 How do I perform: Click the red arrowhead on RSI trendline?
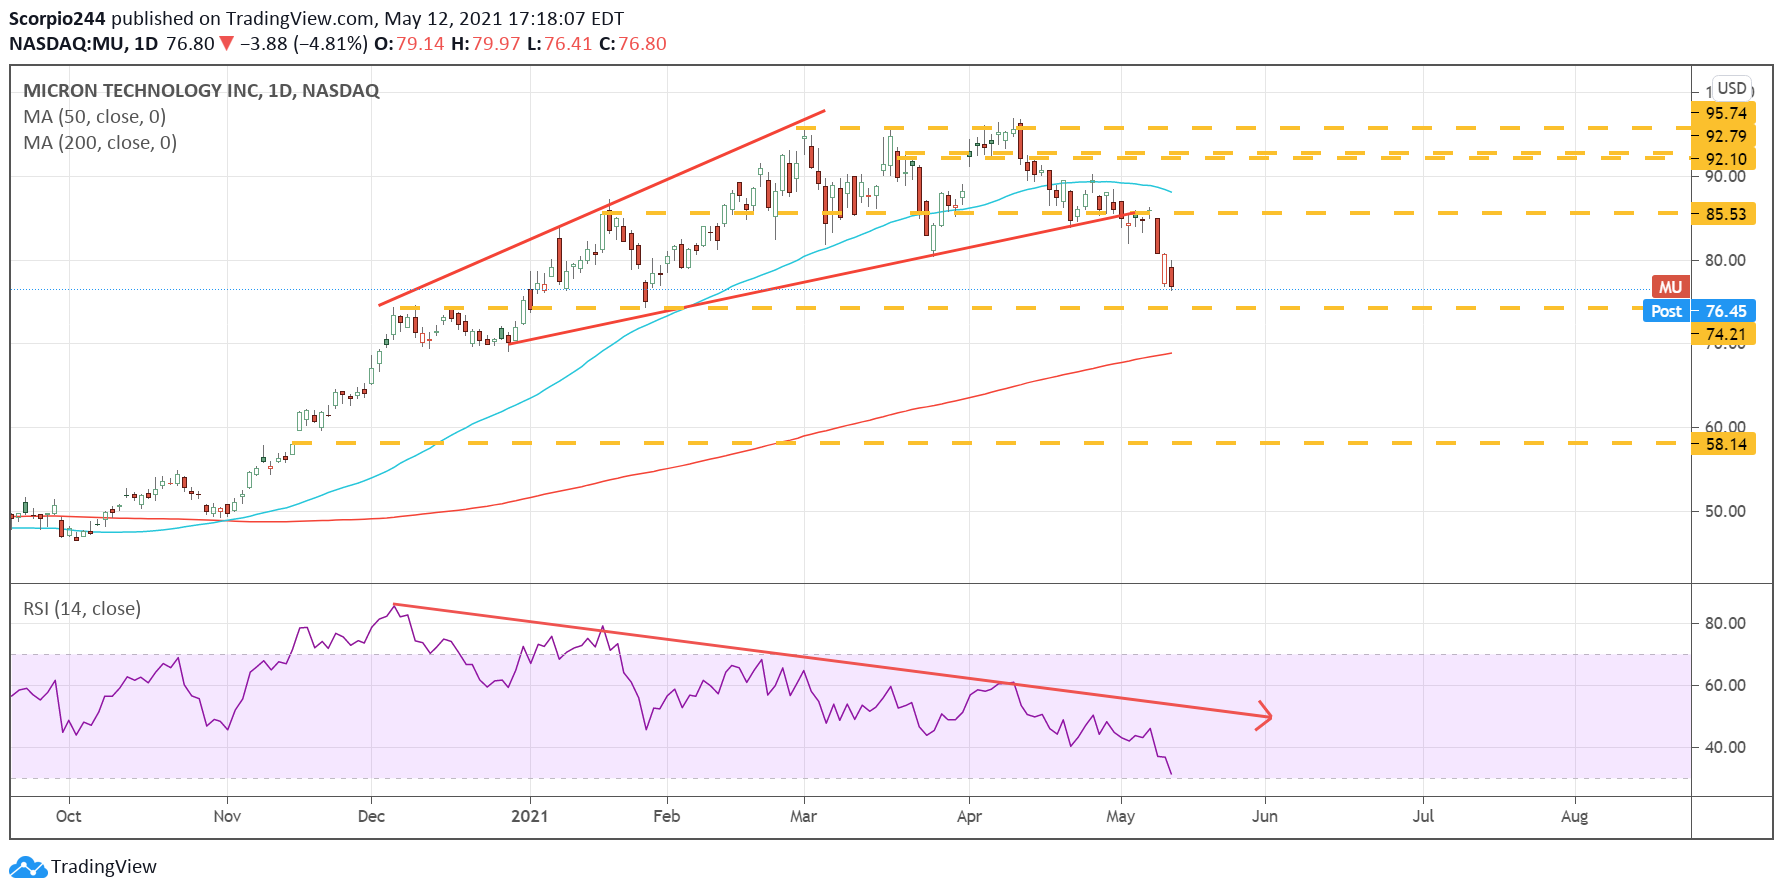tap(1264, 715)
